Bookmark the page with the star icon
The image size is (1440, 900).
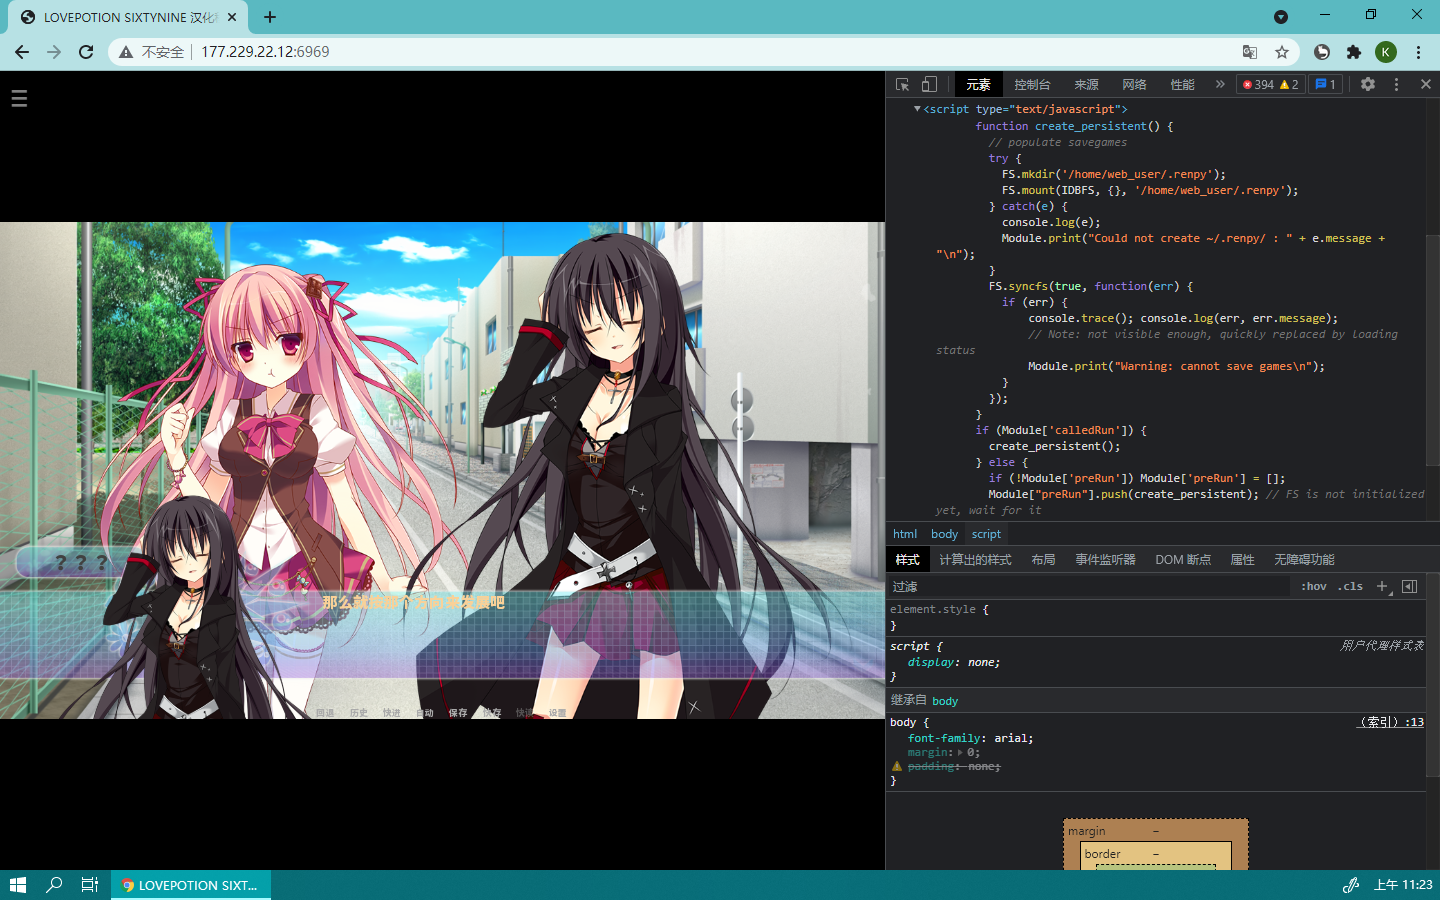[x=1282, y=52]
